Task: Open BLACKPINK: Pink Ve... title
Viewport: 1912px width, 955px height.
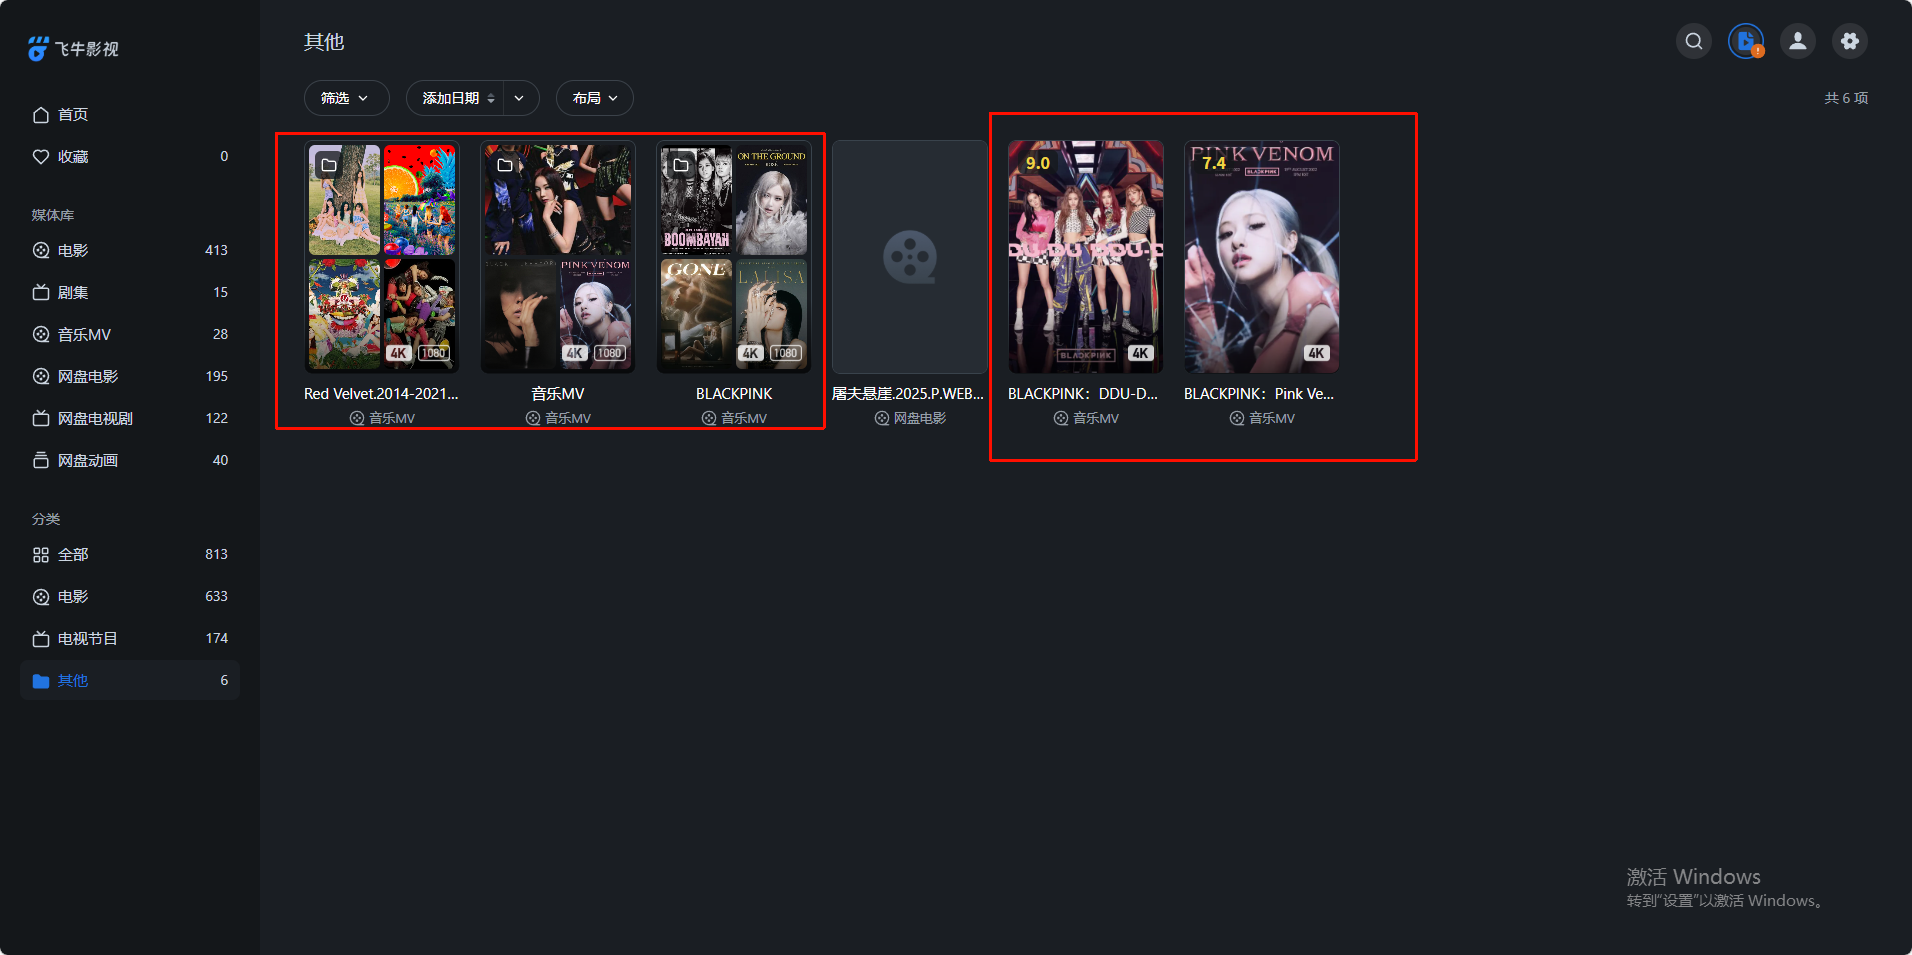Action: click(x=1259, y=394)
